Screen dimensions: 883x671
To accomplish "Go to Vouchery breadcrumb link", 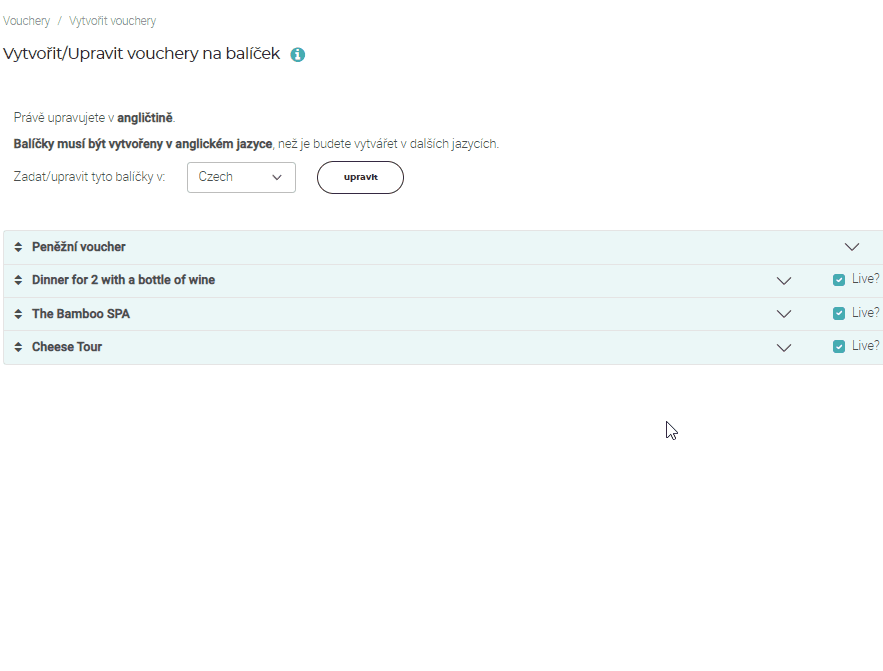I will (27, 21).
